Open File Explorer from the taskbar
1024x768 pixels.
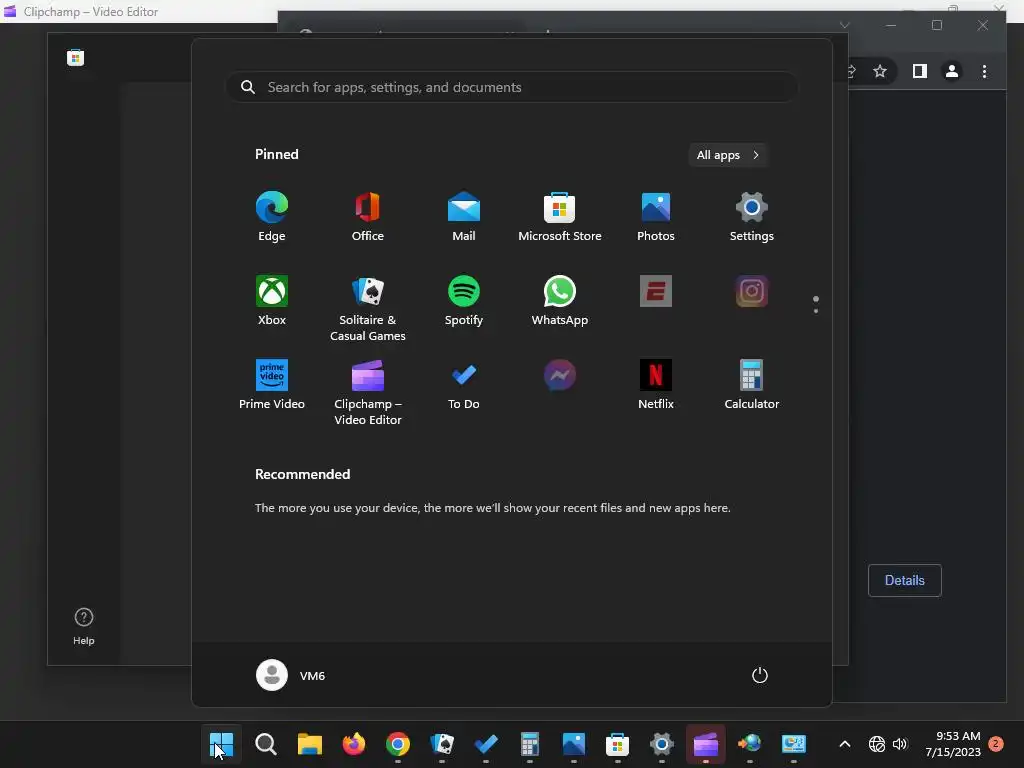click(x=310, y=744)
